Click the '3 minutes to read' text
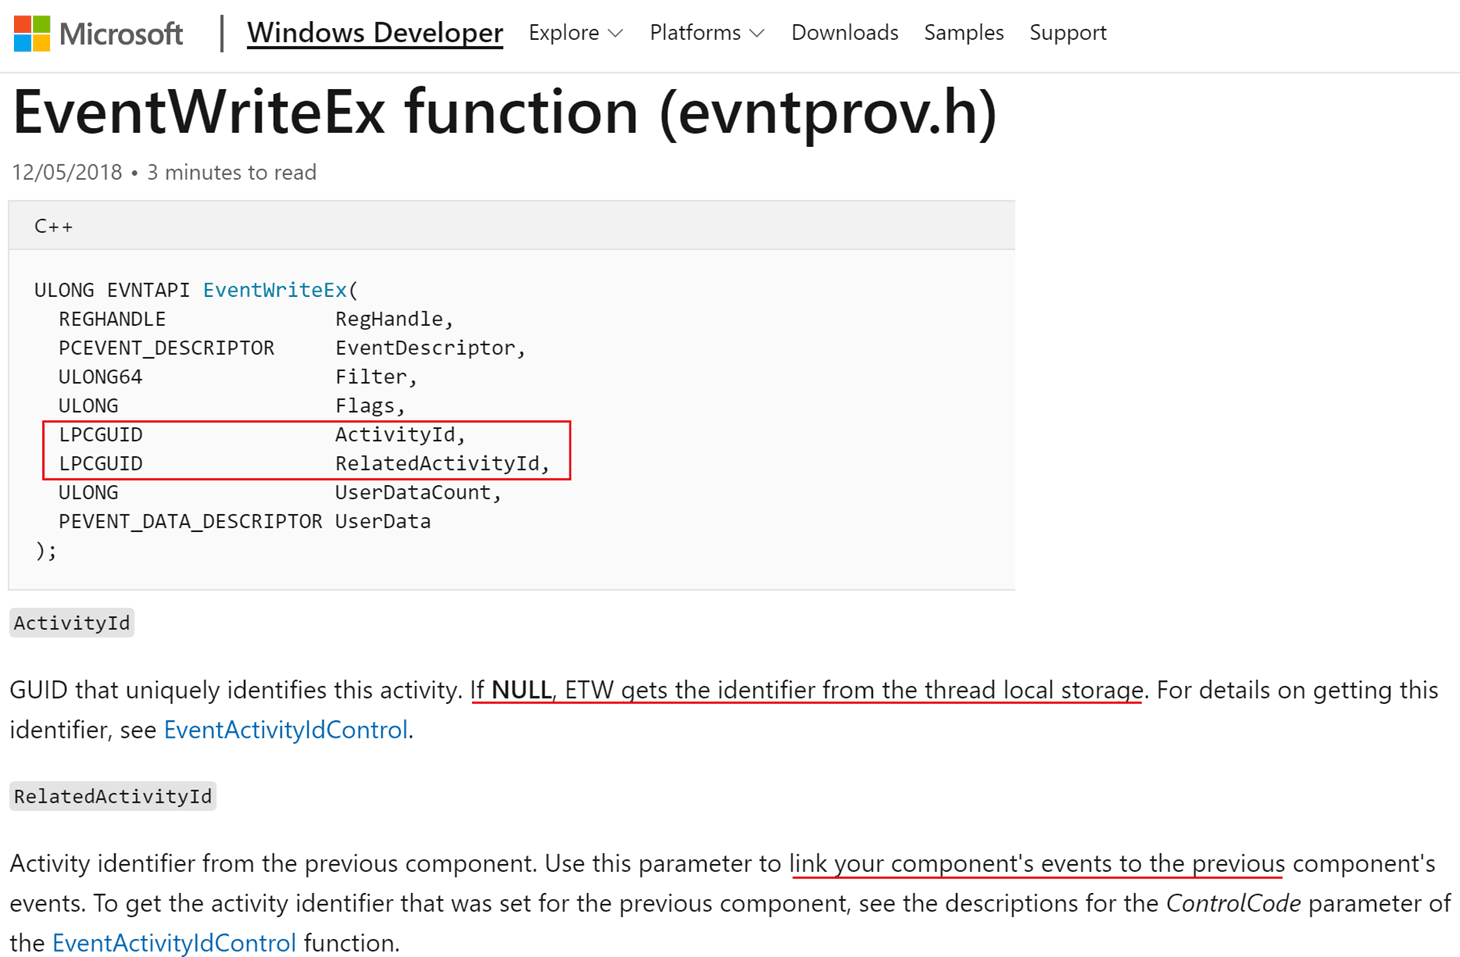Viewport: 1460px width, 957px height. [x=231, y=172]
